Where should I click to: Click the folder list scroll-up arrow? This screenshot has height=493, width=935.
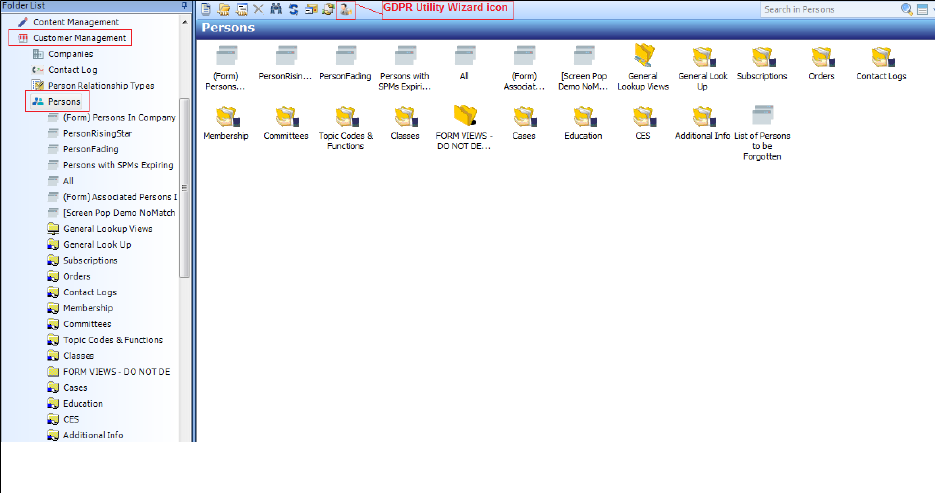pyautogui.click(x=184, y=22)
